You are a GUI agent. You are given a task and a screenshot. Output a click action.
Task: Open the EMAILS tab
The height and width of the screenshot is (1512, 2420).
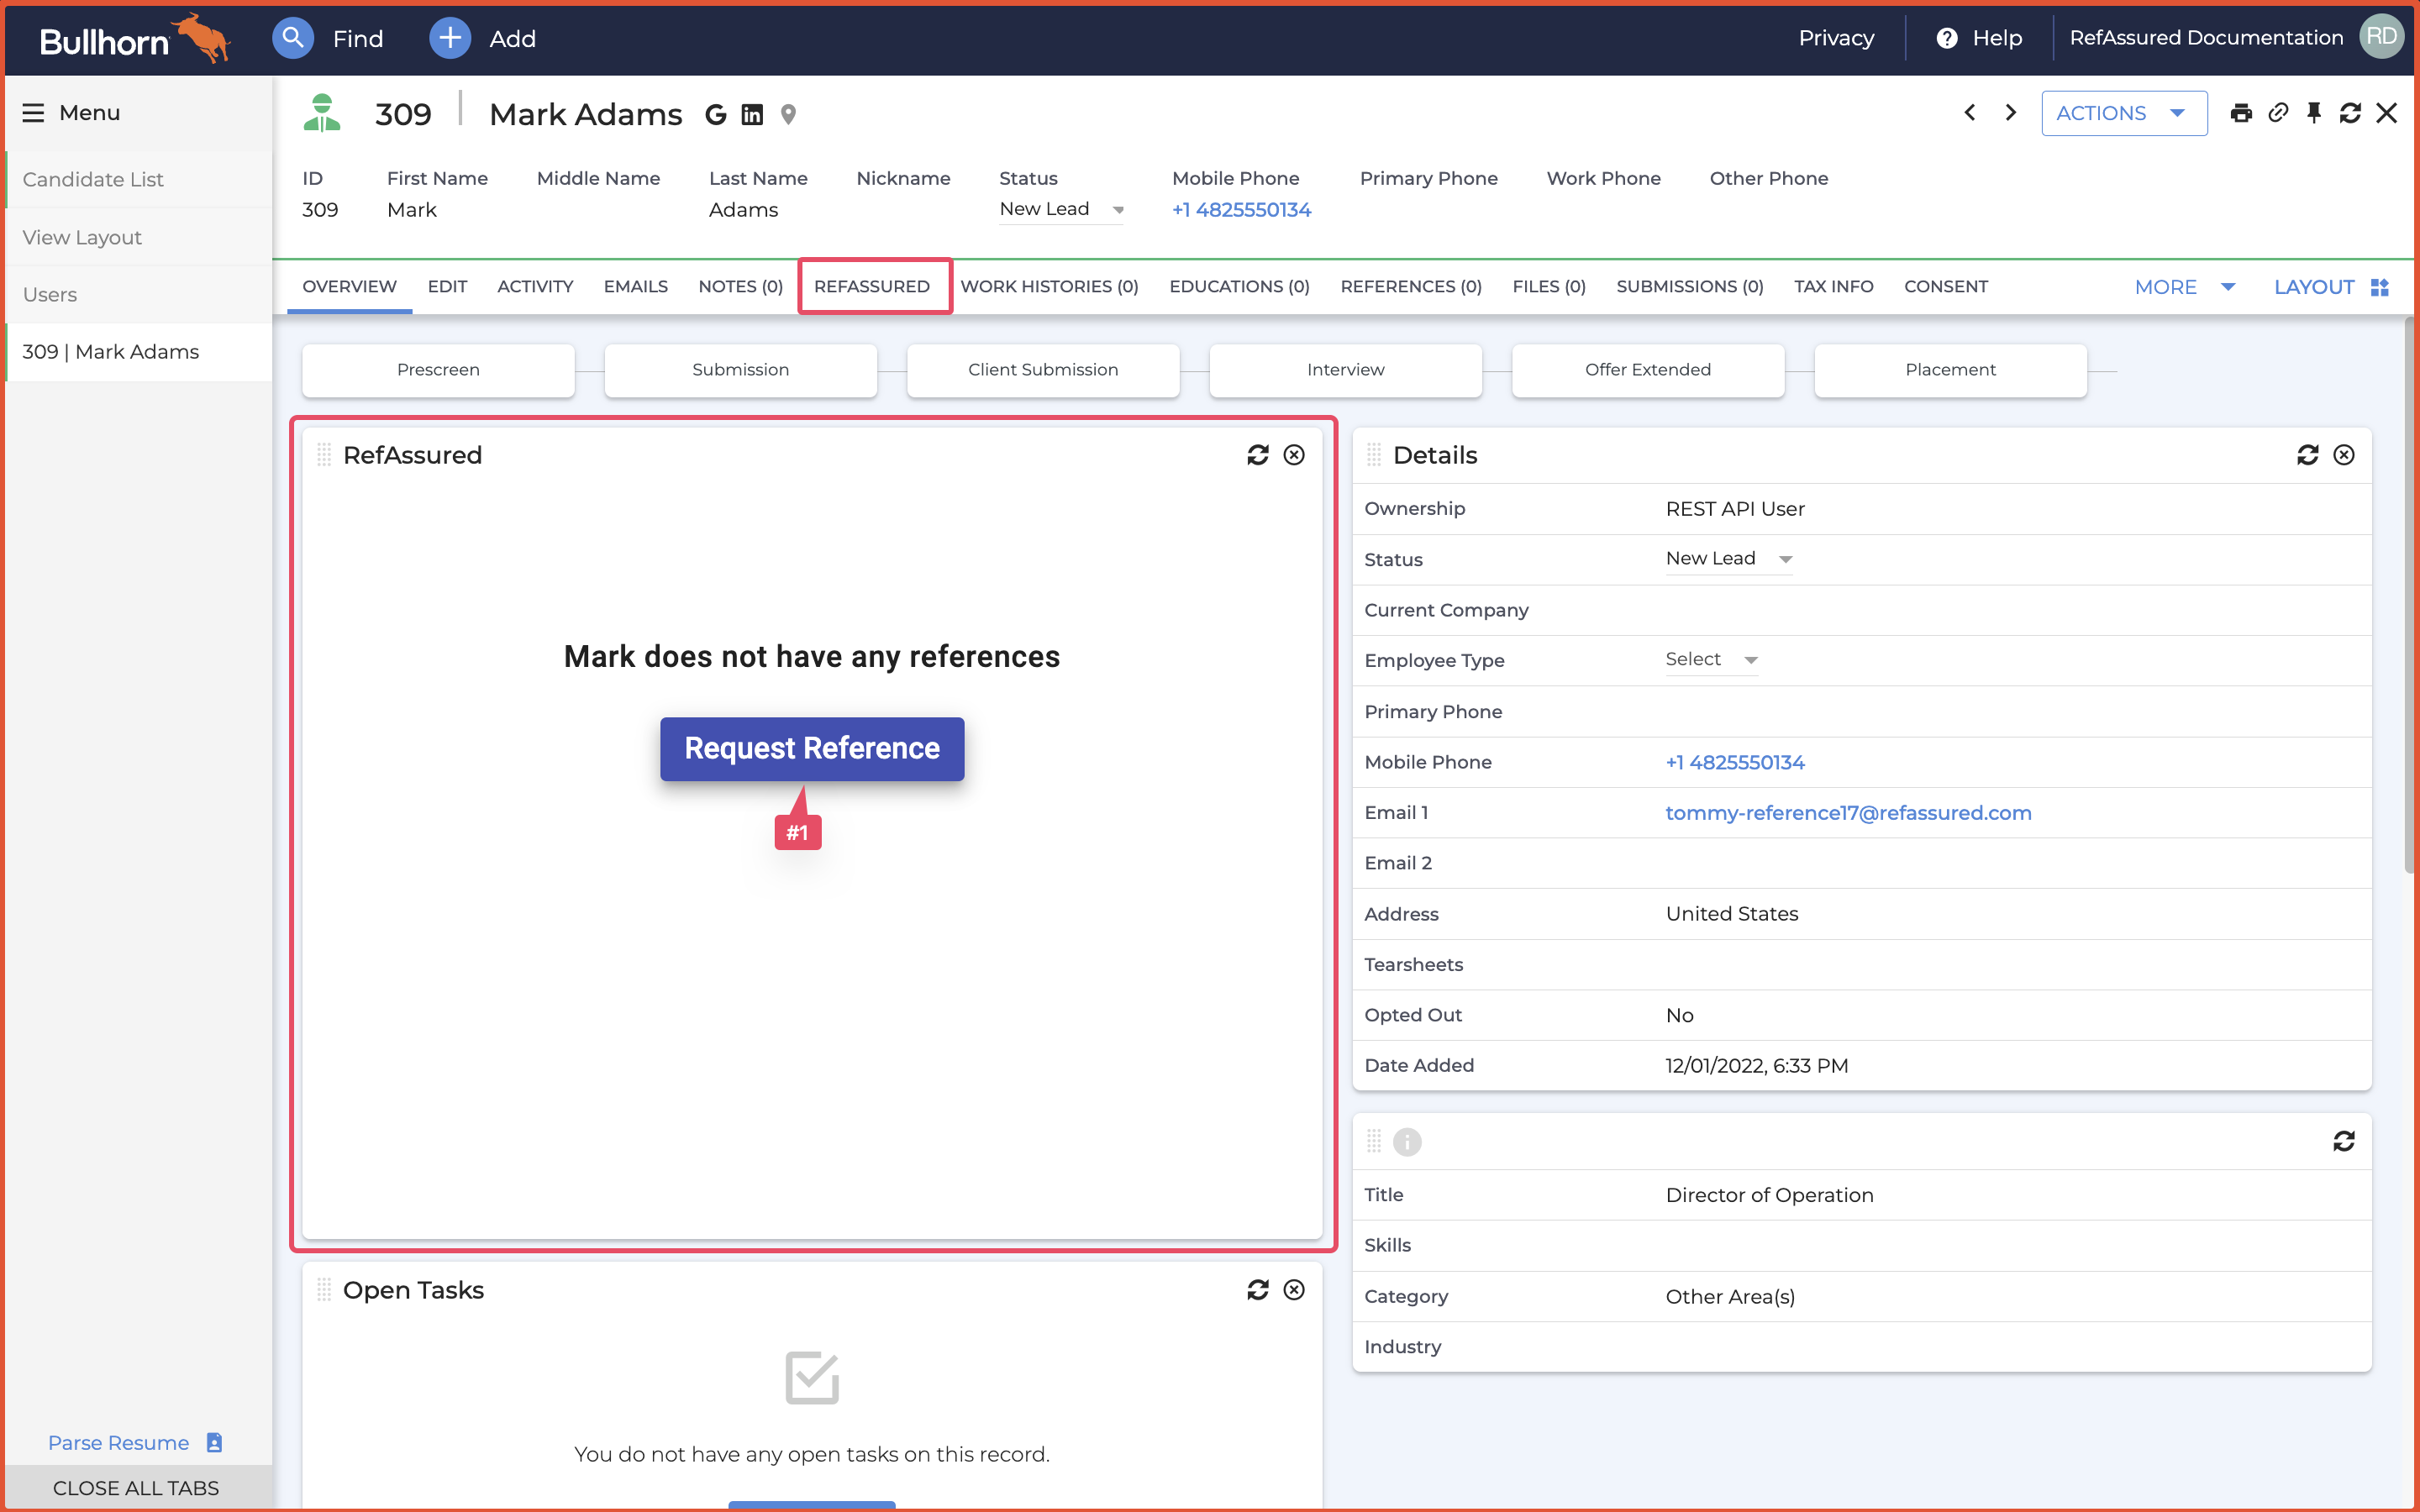636,287
